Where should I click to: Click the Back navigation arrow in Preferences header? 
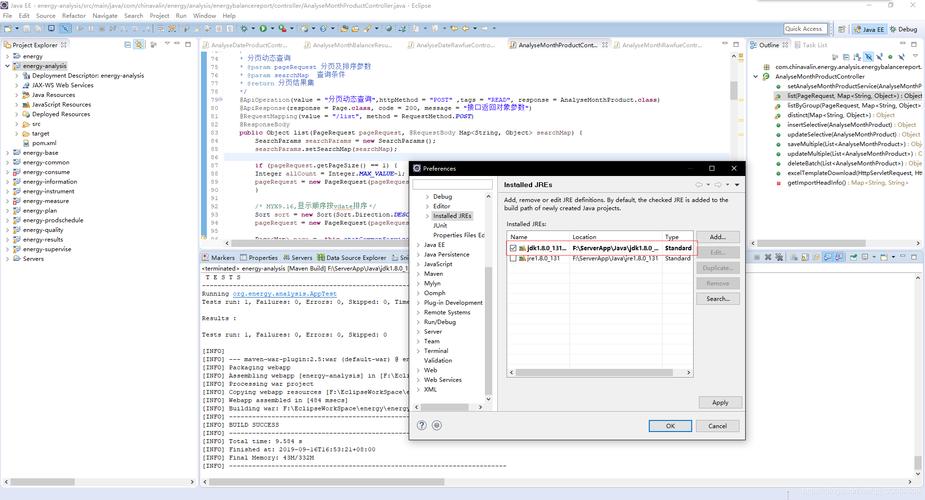coord(699,185)
